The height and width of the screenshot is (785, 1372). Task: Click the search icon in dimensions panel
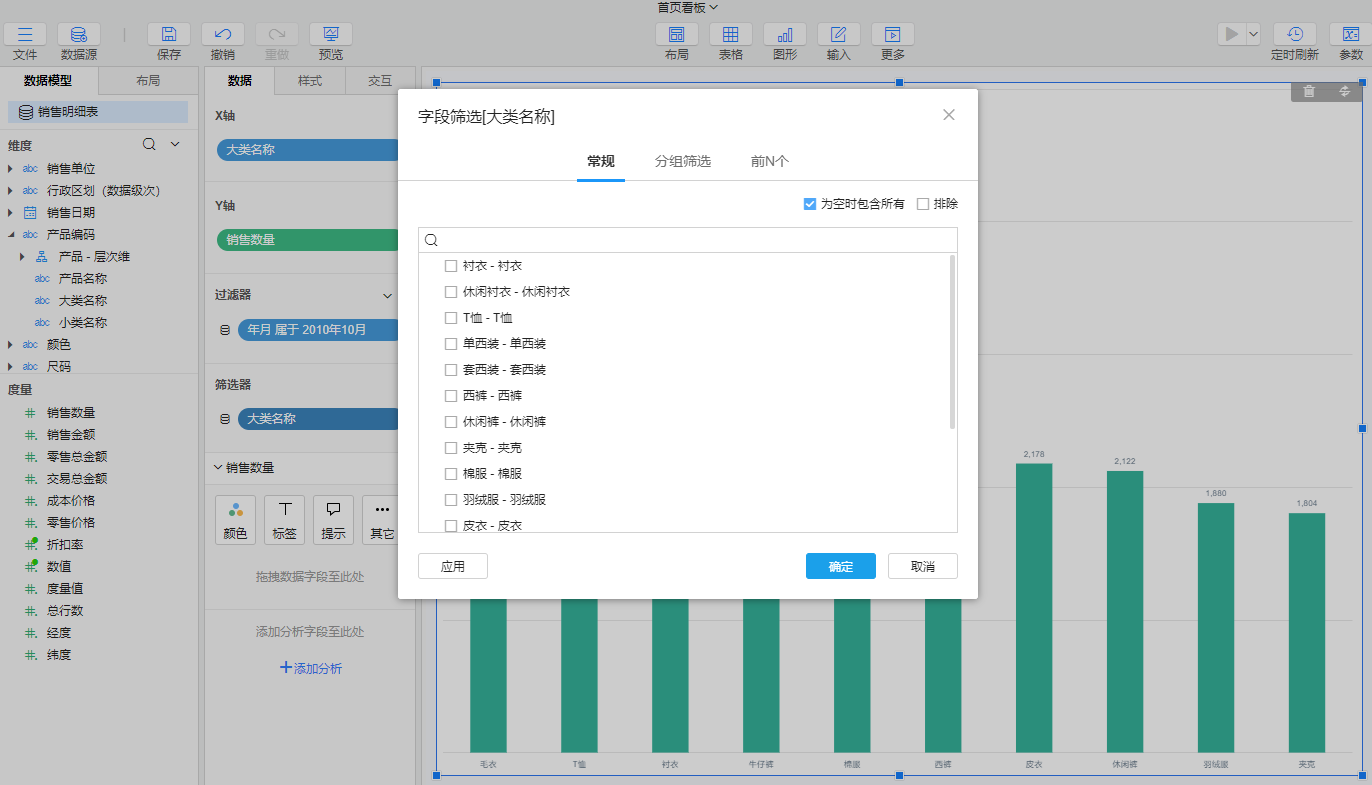[149, 144]
